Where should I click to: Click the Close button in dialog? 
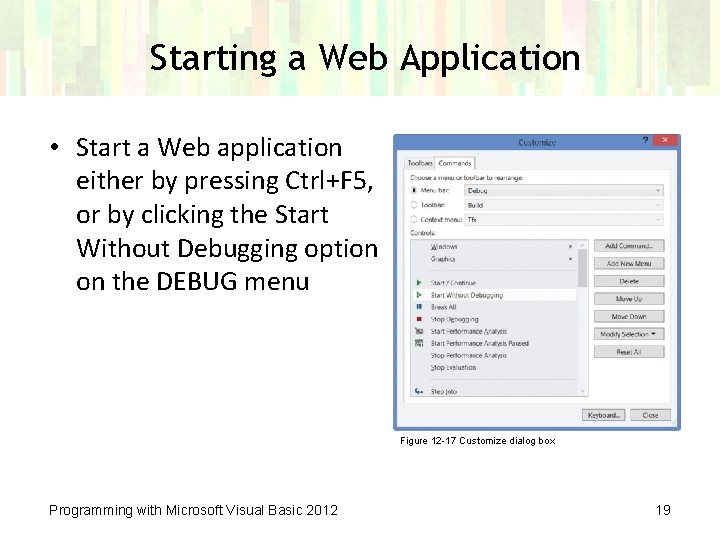pos(650,415)
